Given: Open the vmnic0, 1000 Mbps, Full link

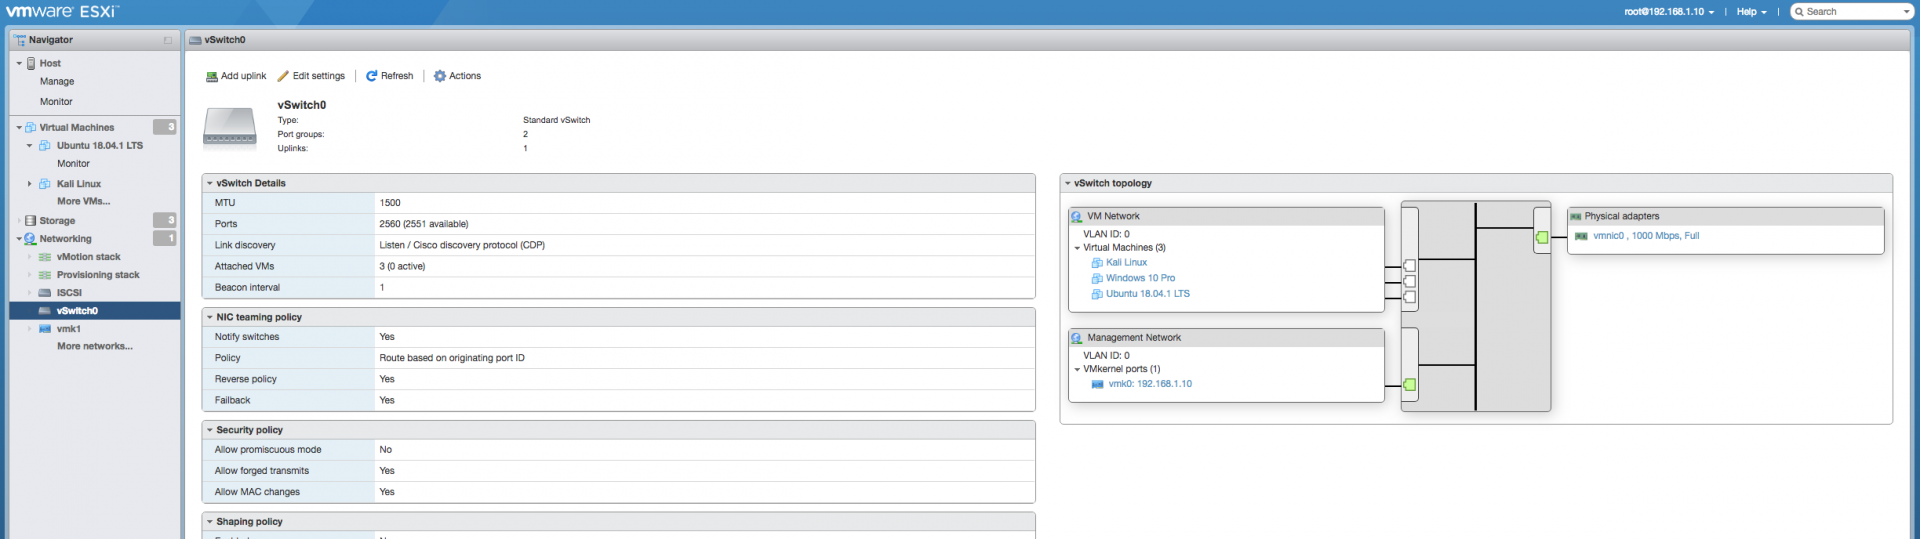Looking at the screenshot, I should point(1646,236).
